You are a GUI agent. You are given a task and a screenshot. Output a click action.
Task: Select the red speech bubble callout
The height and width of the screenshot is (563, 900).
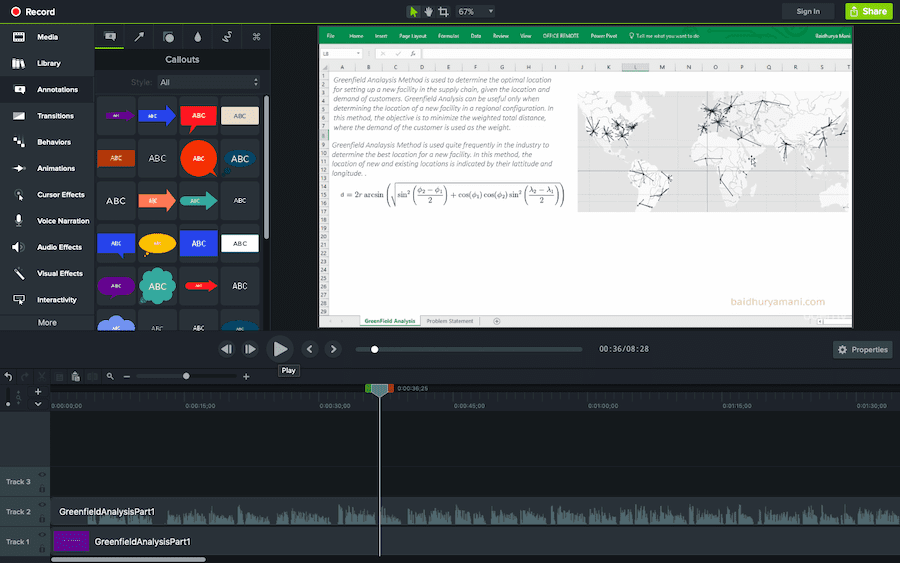[x=199, y=116]
